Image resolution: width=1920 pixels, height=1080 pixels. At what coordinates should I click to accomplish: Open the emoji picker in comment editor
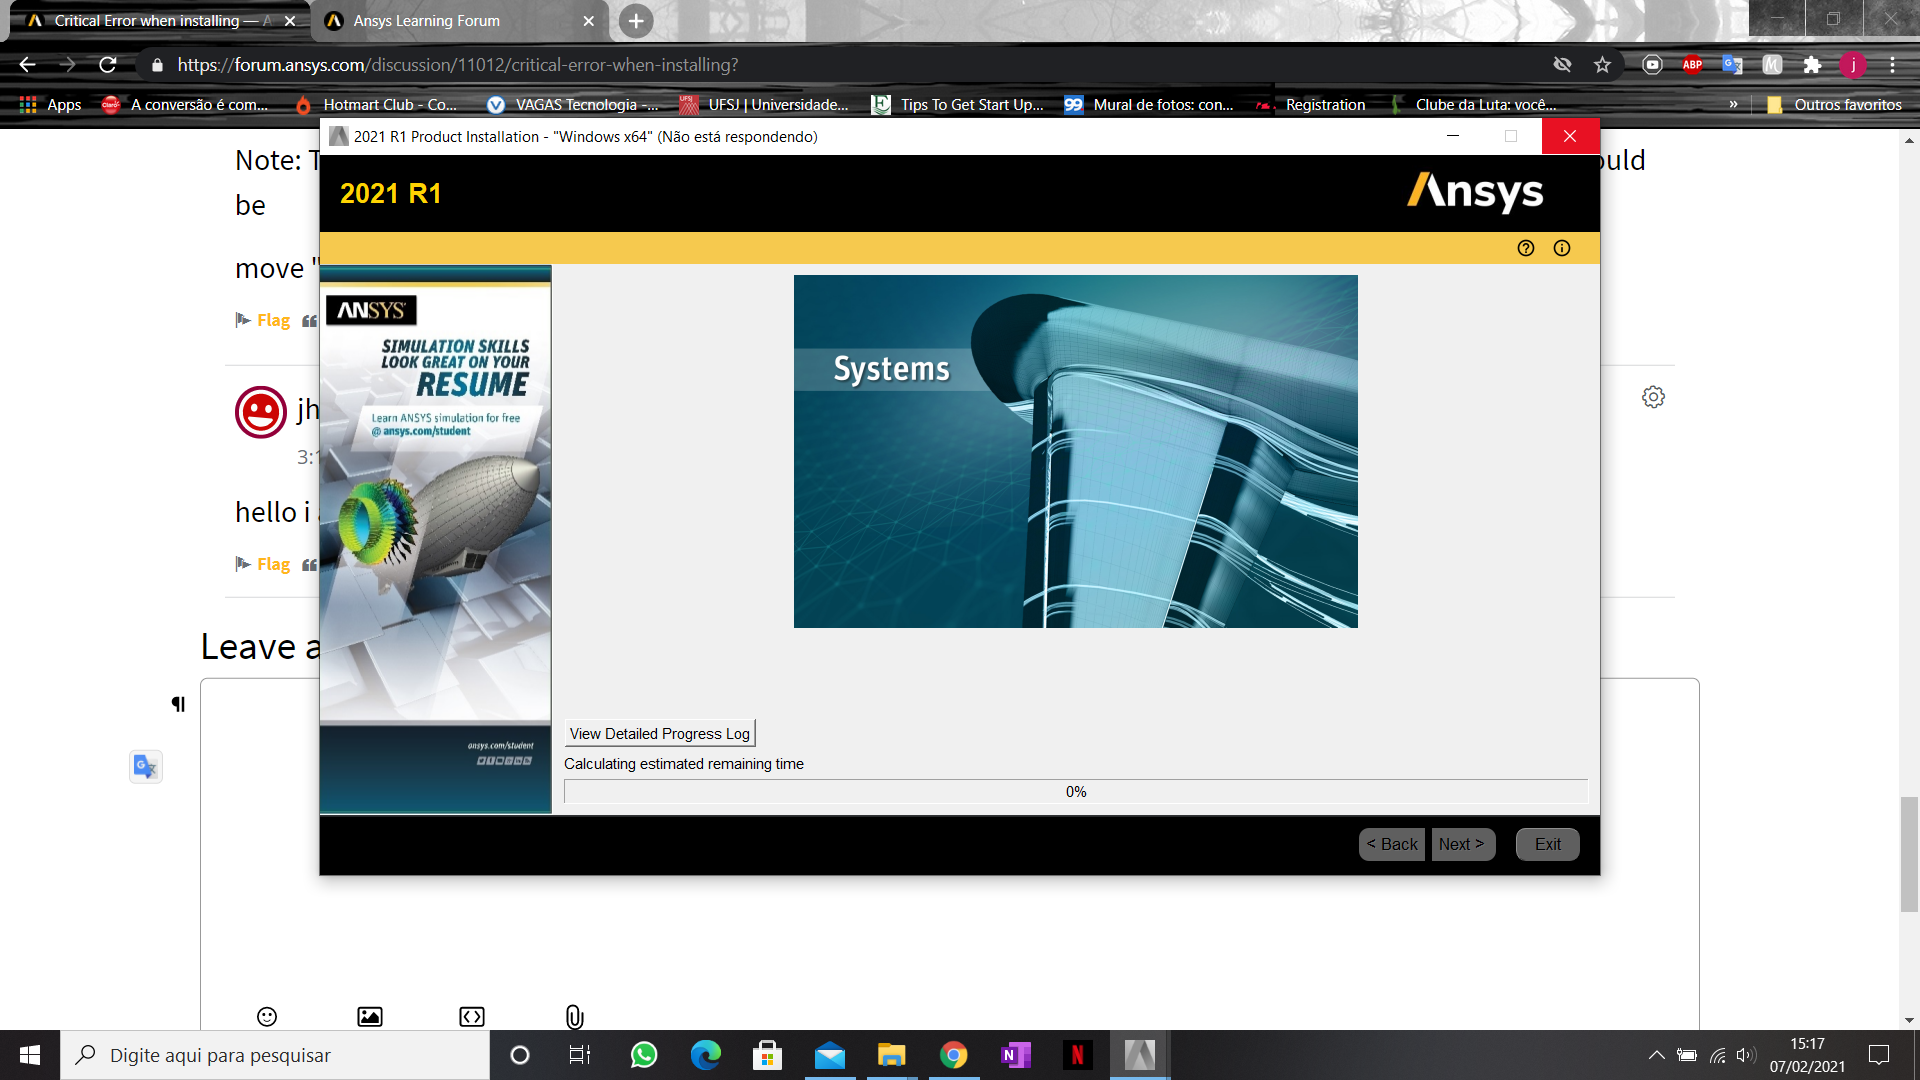coord(267,1016)
